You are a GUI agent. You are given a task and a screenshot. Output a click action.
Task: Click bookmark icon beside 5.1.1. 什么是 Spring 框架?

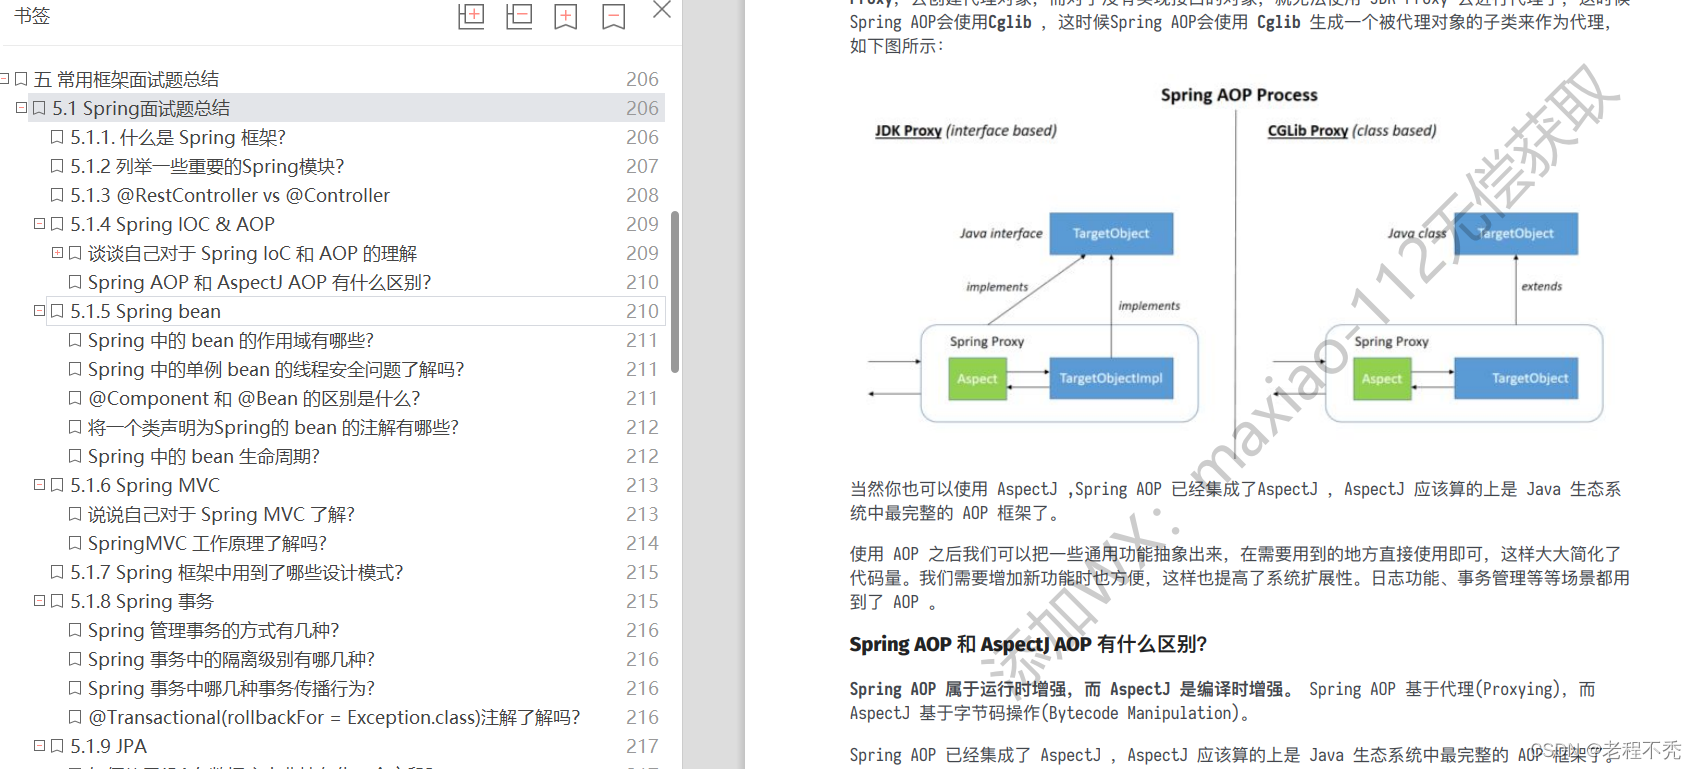click(57, 137)
